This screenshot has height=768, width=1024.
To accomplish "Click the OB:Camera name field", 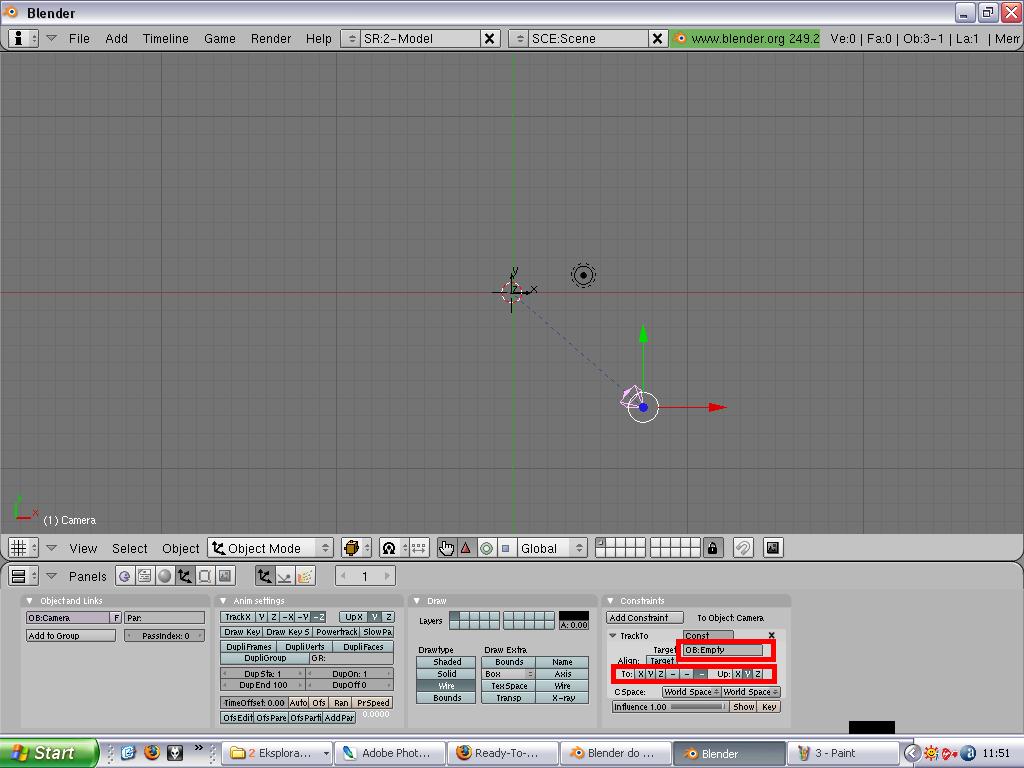I will point(68,618).
